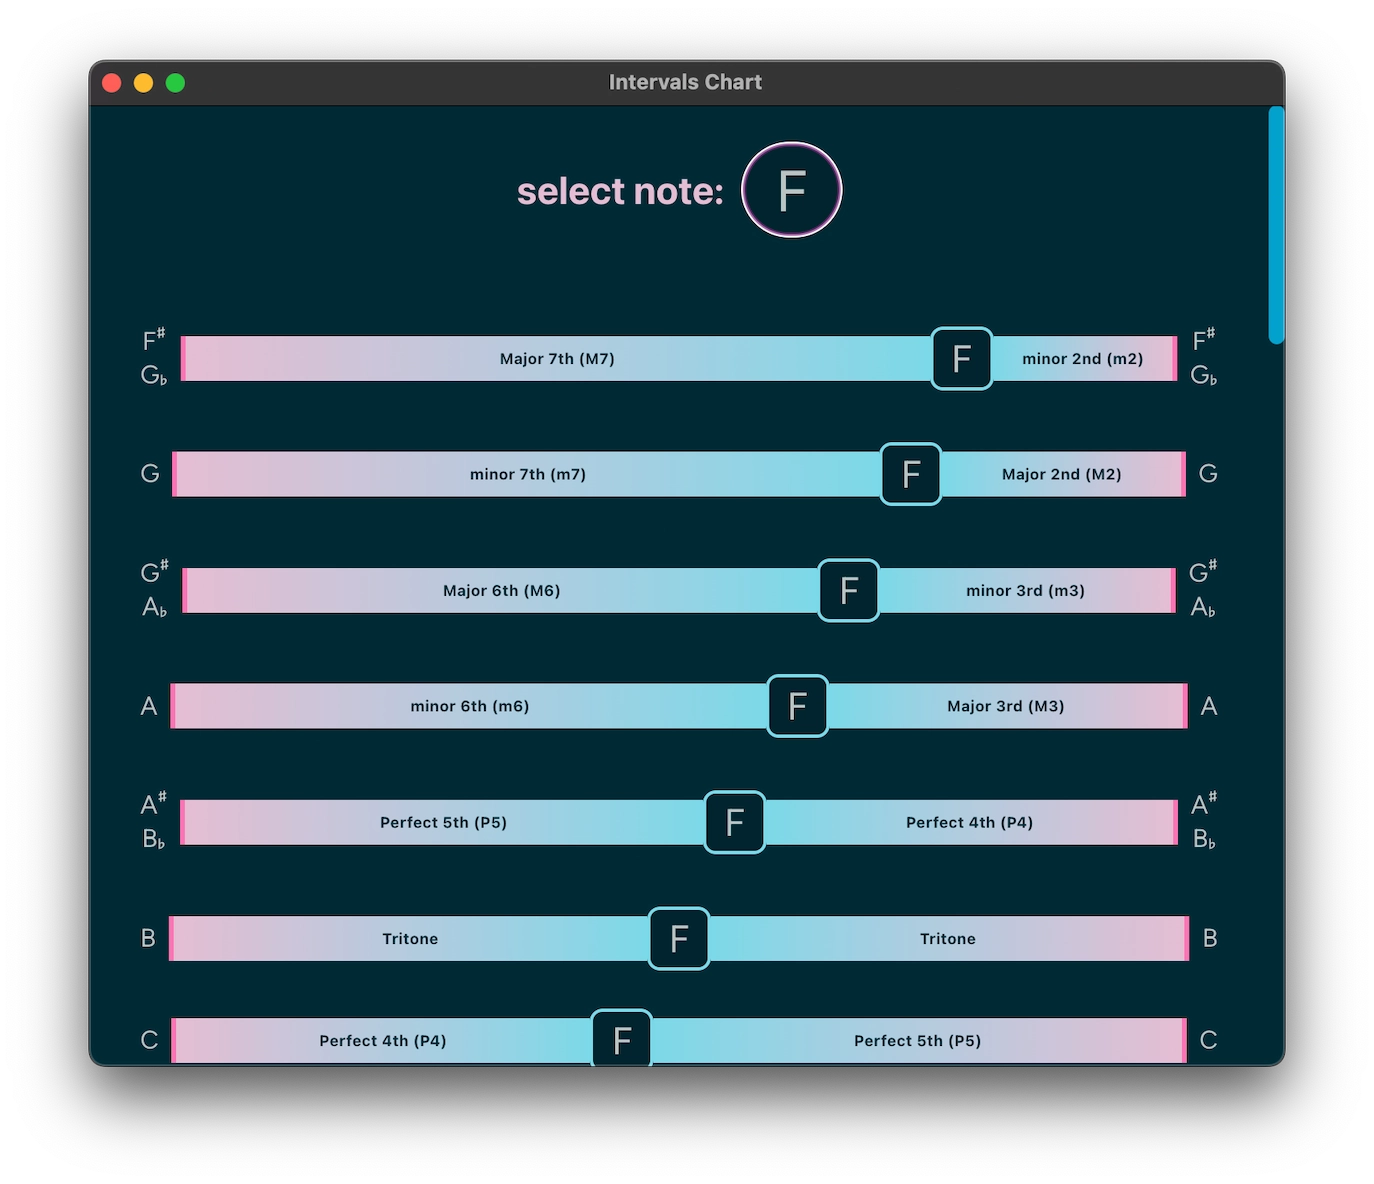Minimize the window with the yellow button
The height and width of the screenshot is (1184, 1374).
click(x=143, y=83)
